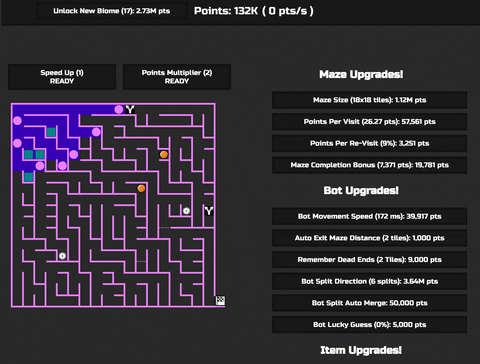
Task: Click the white ring item at bottom-left
Action: pos(62,256)
